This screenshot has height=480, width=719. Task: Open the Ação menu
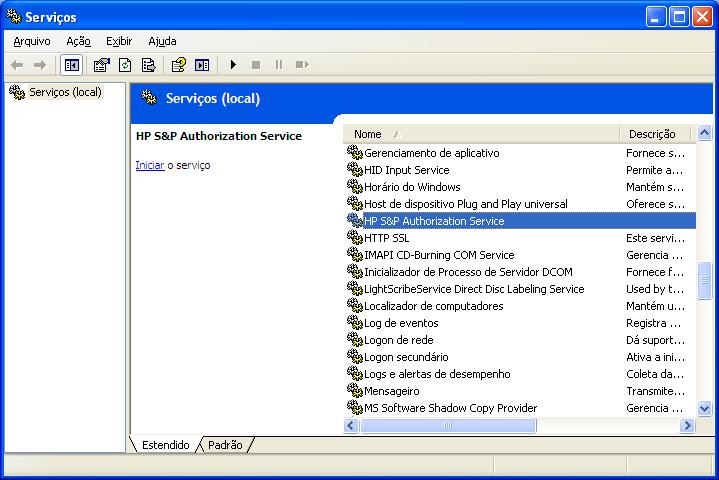coord(78,41)
